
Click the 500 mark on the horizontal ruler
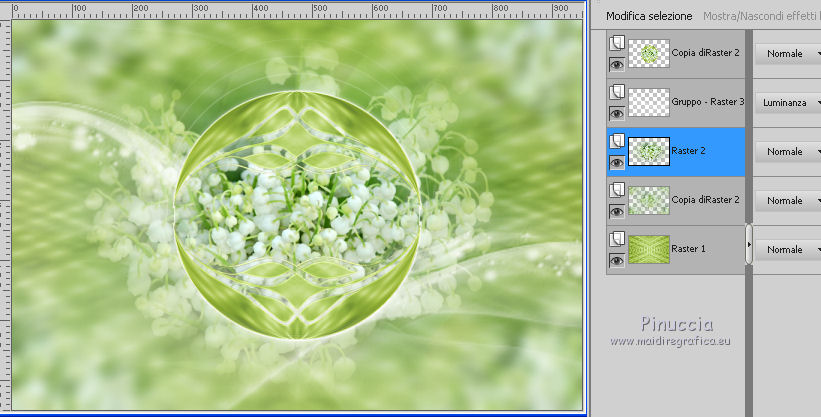[318, 8]
